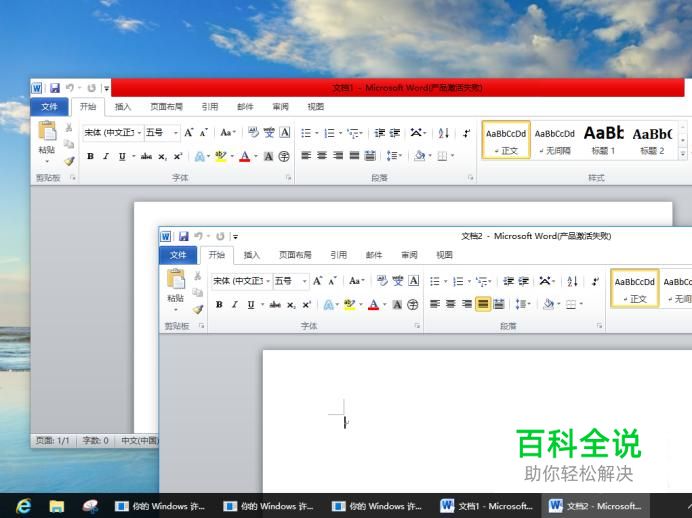Click 字数: 0 in 文档1 status bar

pos(95,440)
